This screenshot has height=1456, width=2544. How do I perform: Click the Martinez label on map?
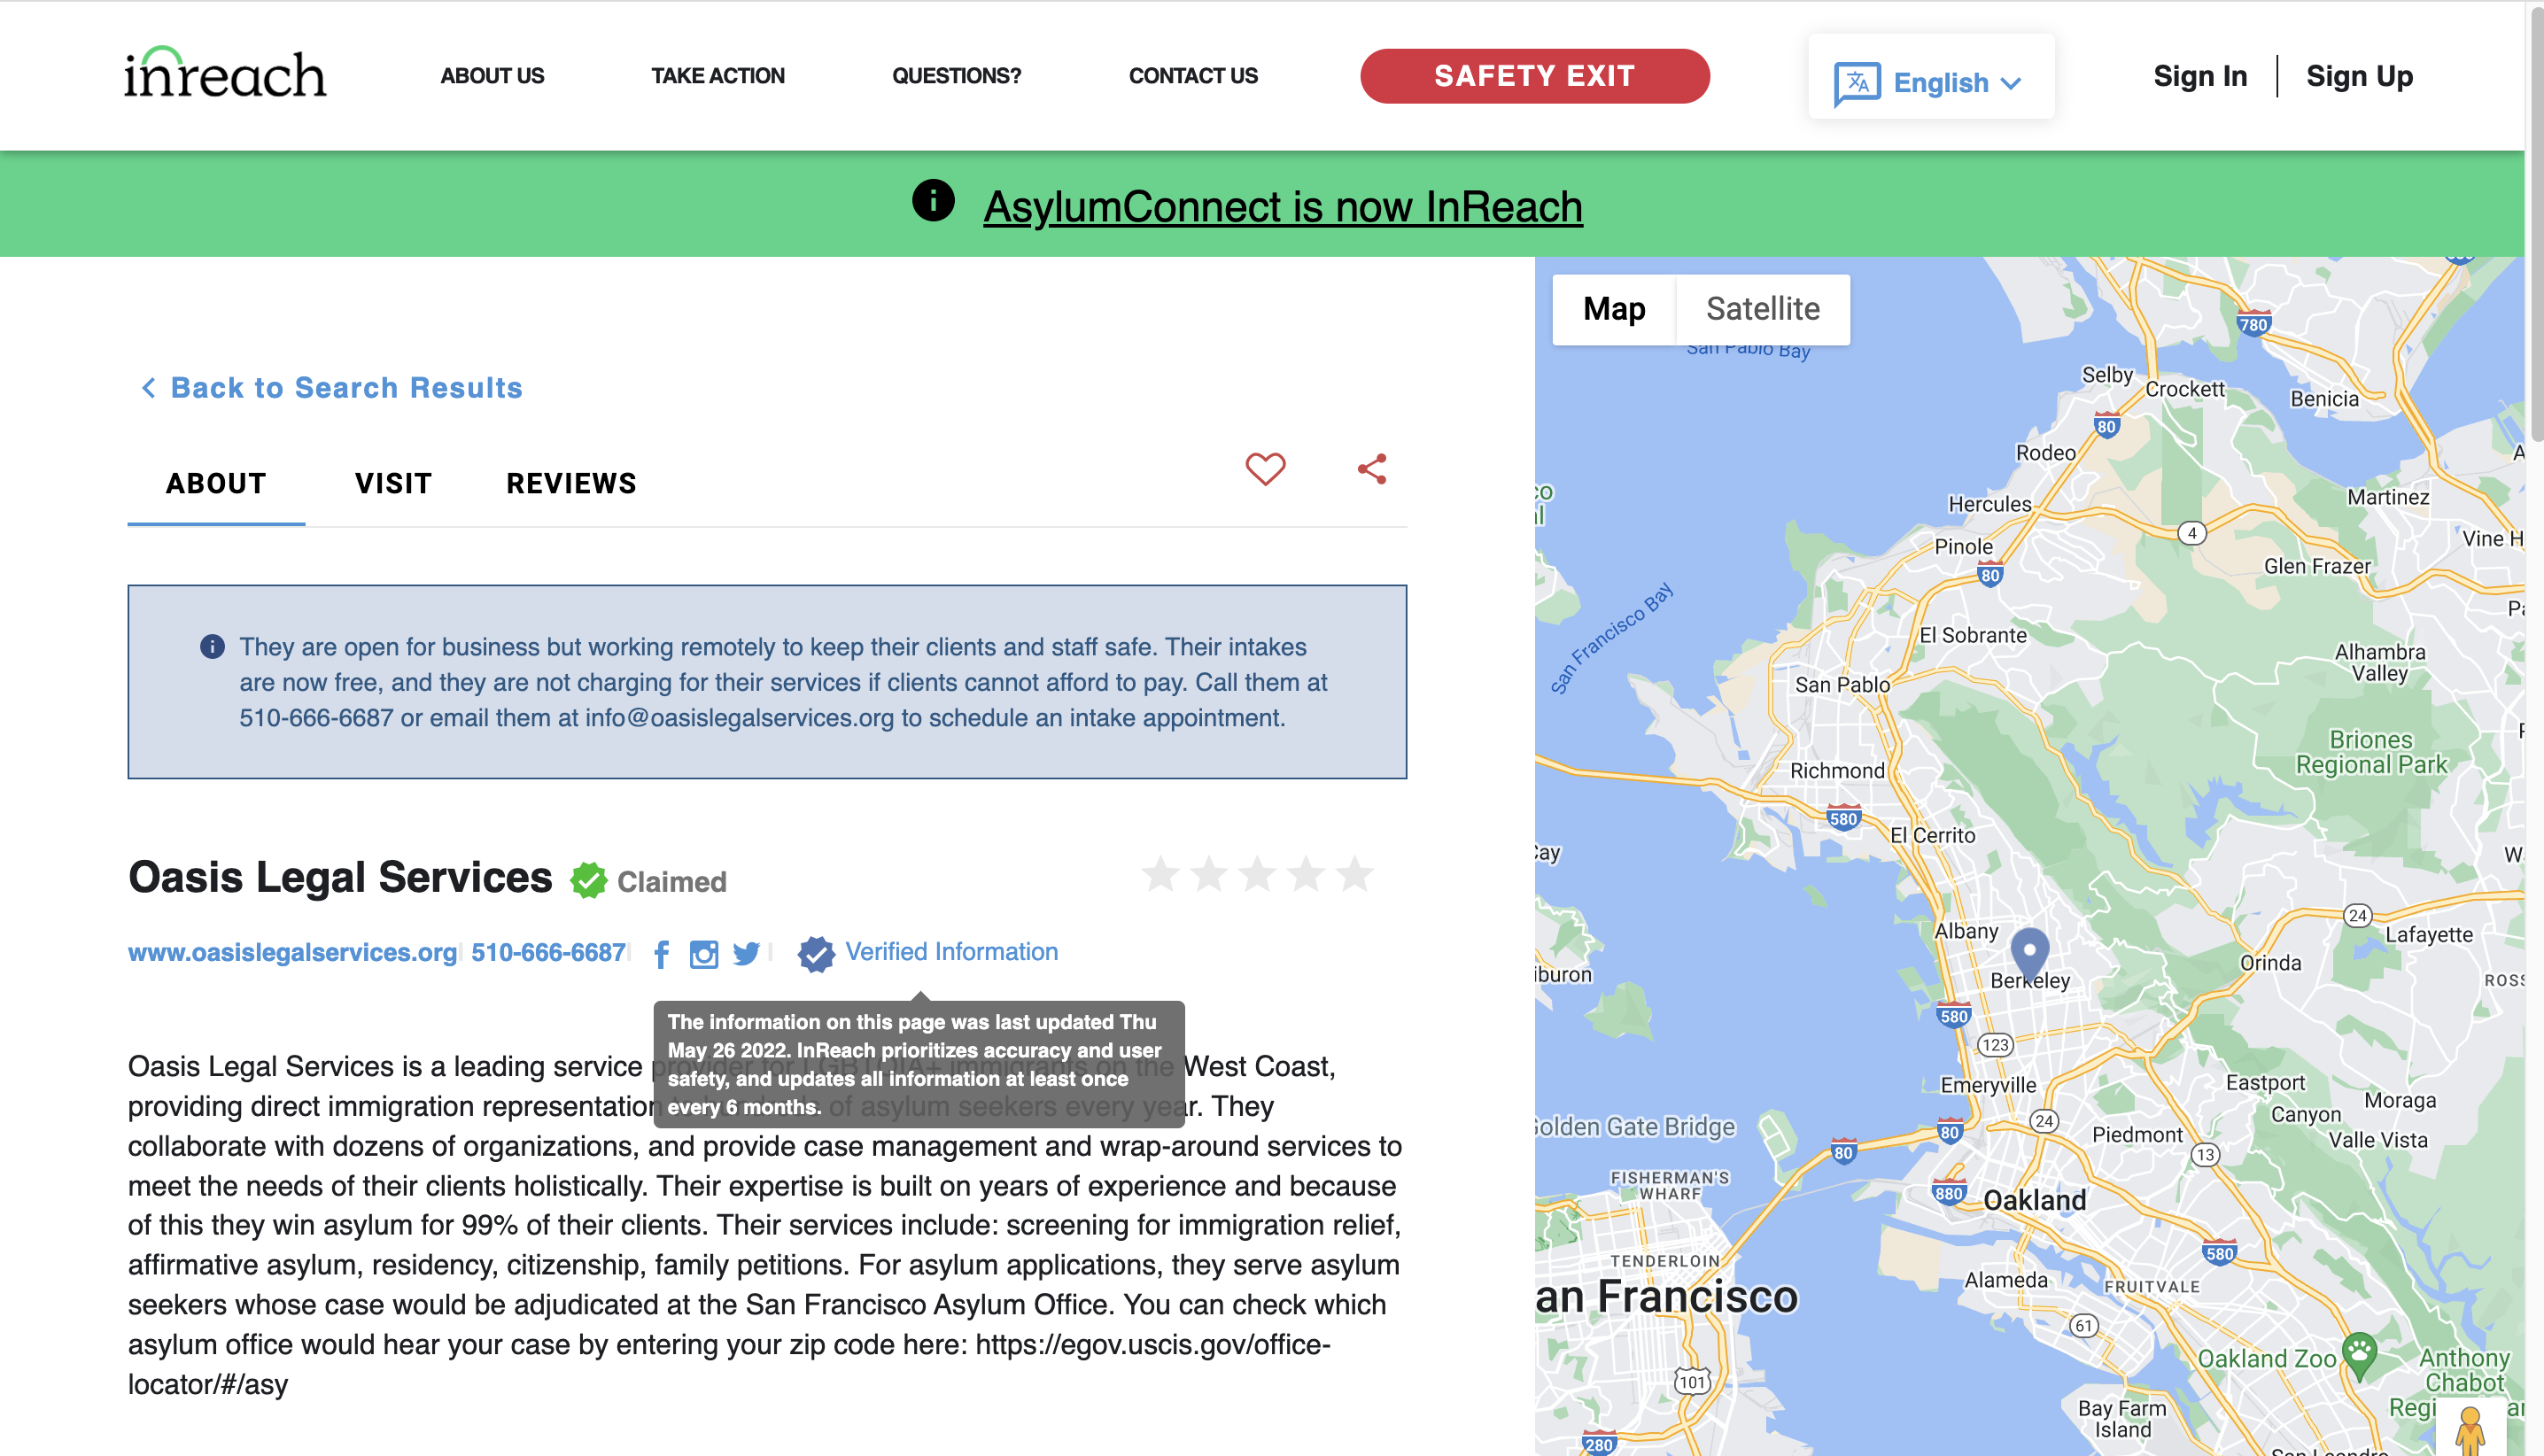[2388, 497]
